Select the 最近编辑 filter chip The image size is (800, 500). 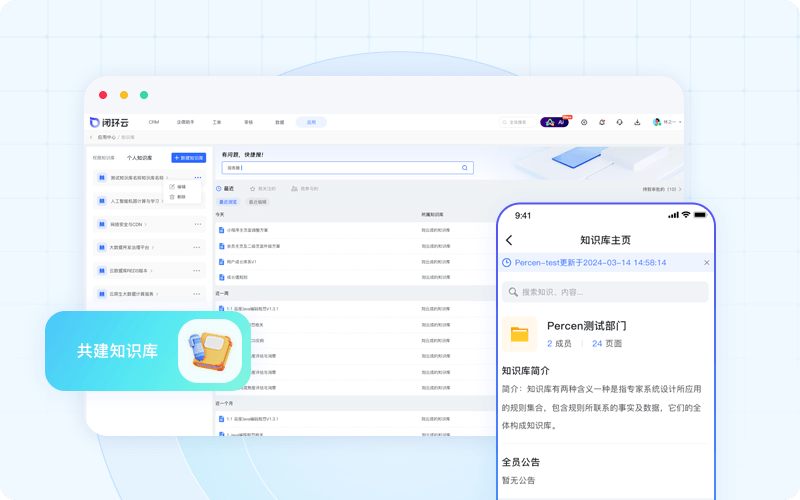click(x=255, y=201)
